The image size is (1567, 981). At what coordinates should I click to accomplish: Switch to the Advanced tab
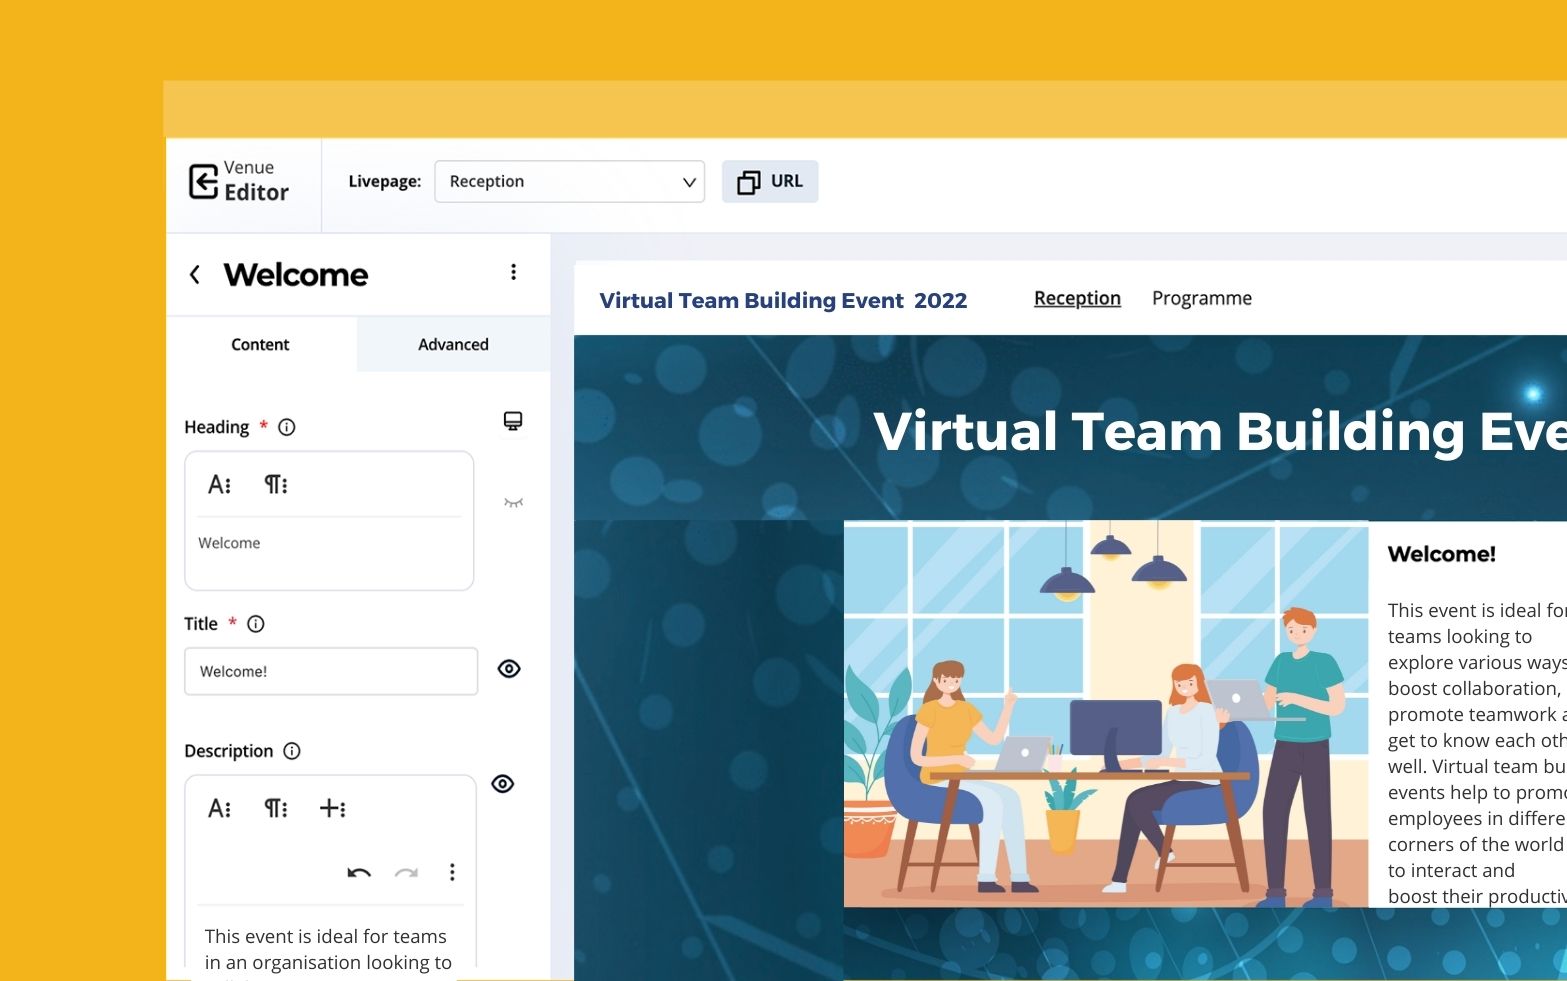[452, 344]
